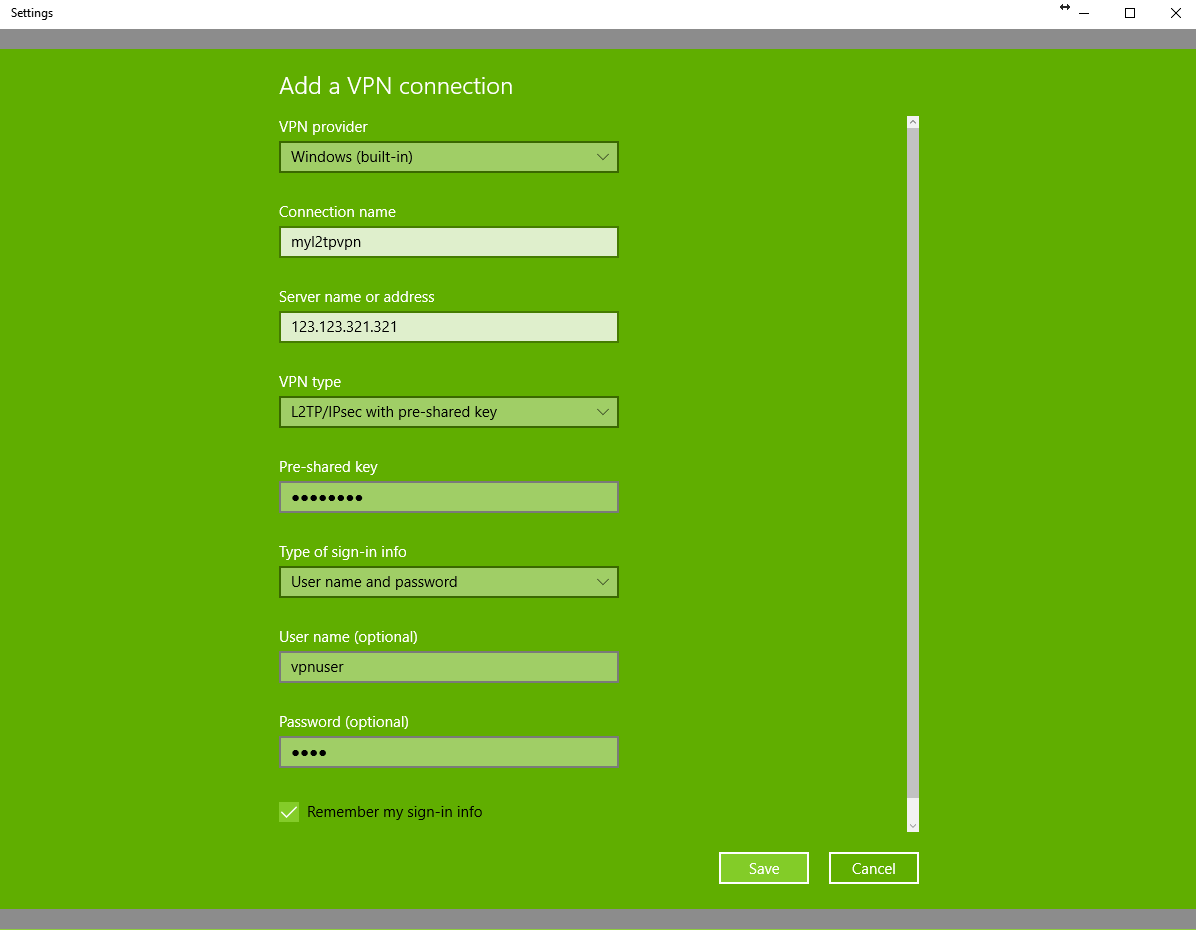The width and height of the screenshot is (1196, 930).
Task: Click the Add a VPN connection heading
Action: click(396, 86)
